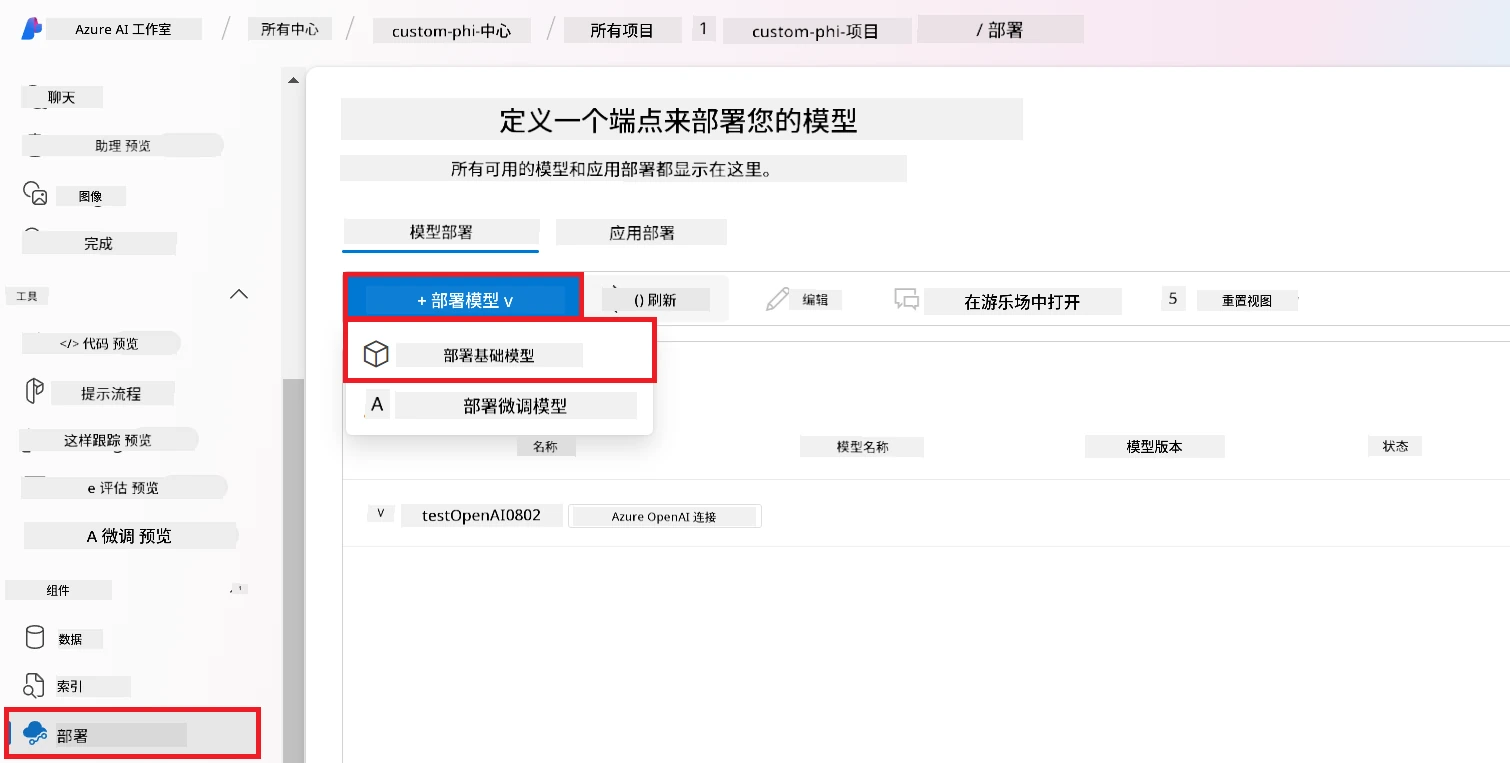This screenshot has width=1510, height=763.
Task: Go to custom-phi-中心 breadcrumb
Action: tap(452, 31)
